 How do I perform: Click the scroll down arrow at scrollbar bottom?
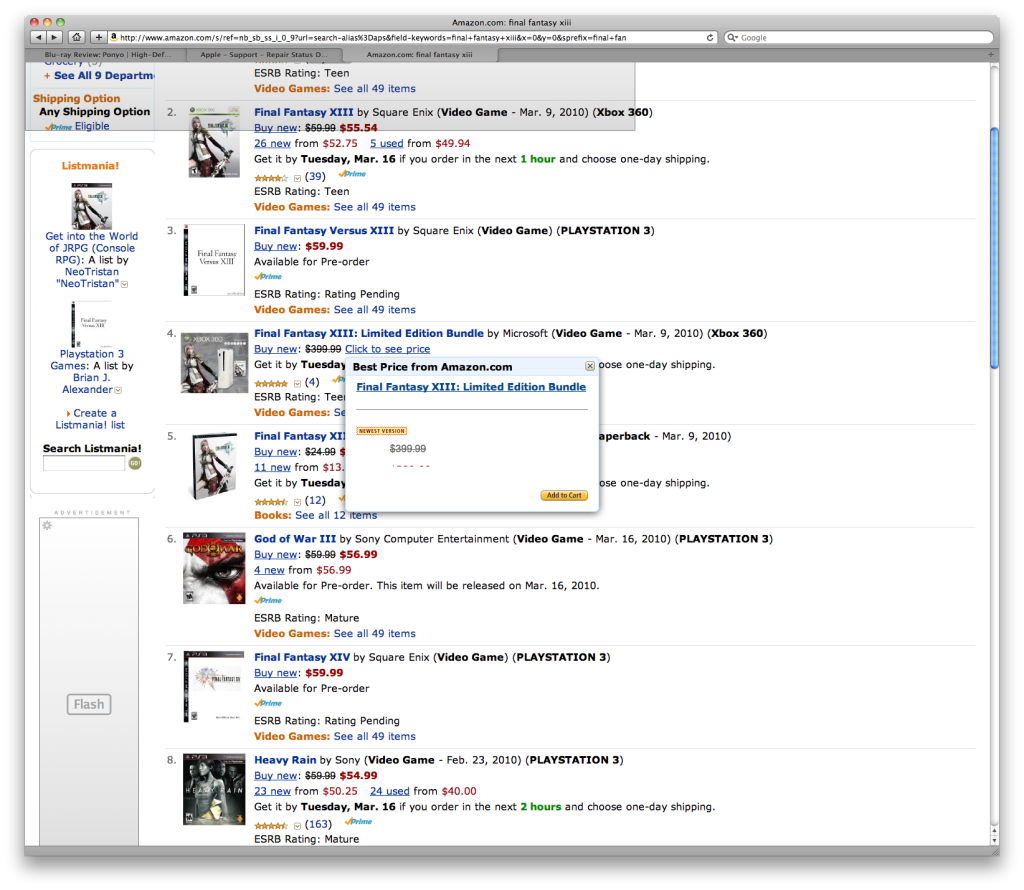(x=994, y=840)
